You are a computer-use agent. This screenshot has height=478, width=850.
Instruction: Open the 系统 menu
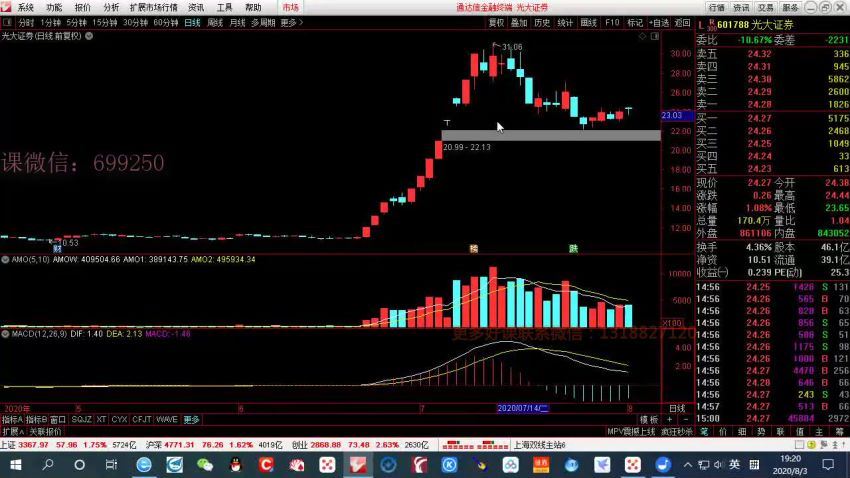[25, 8]
